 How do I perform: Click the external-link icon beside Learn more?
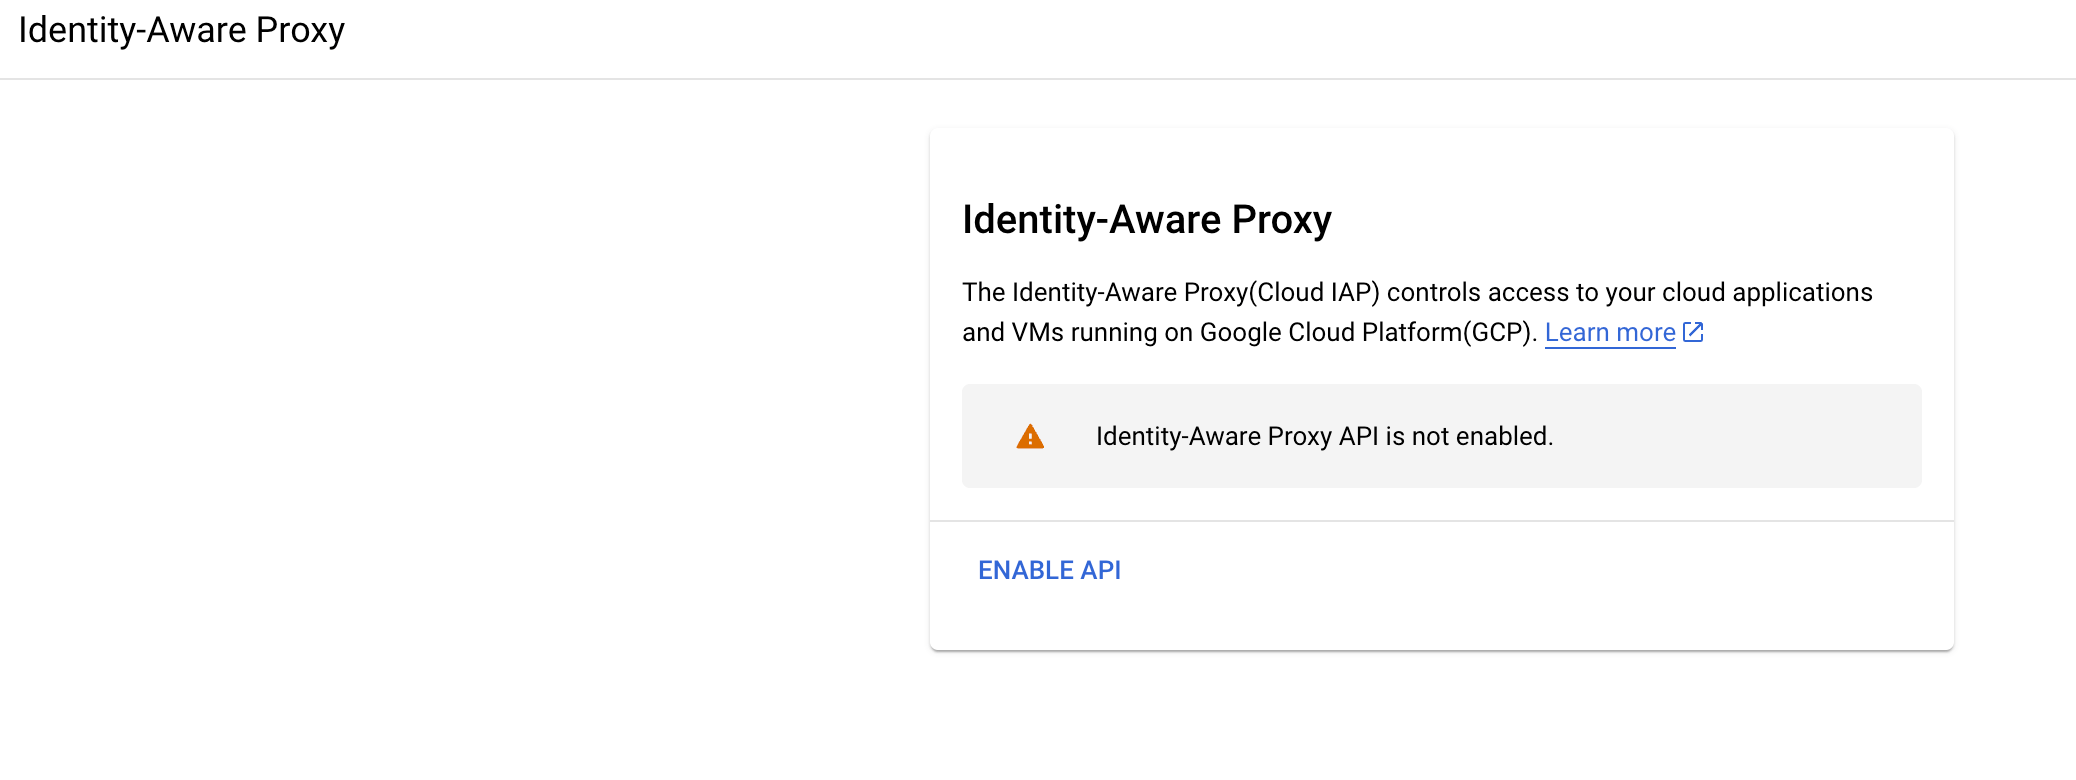click(1693, 332)
